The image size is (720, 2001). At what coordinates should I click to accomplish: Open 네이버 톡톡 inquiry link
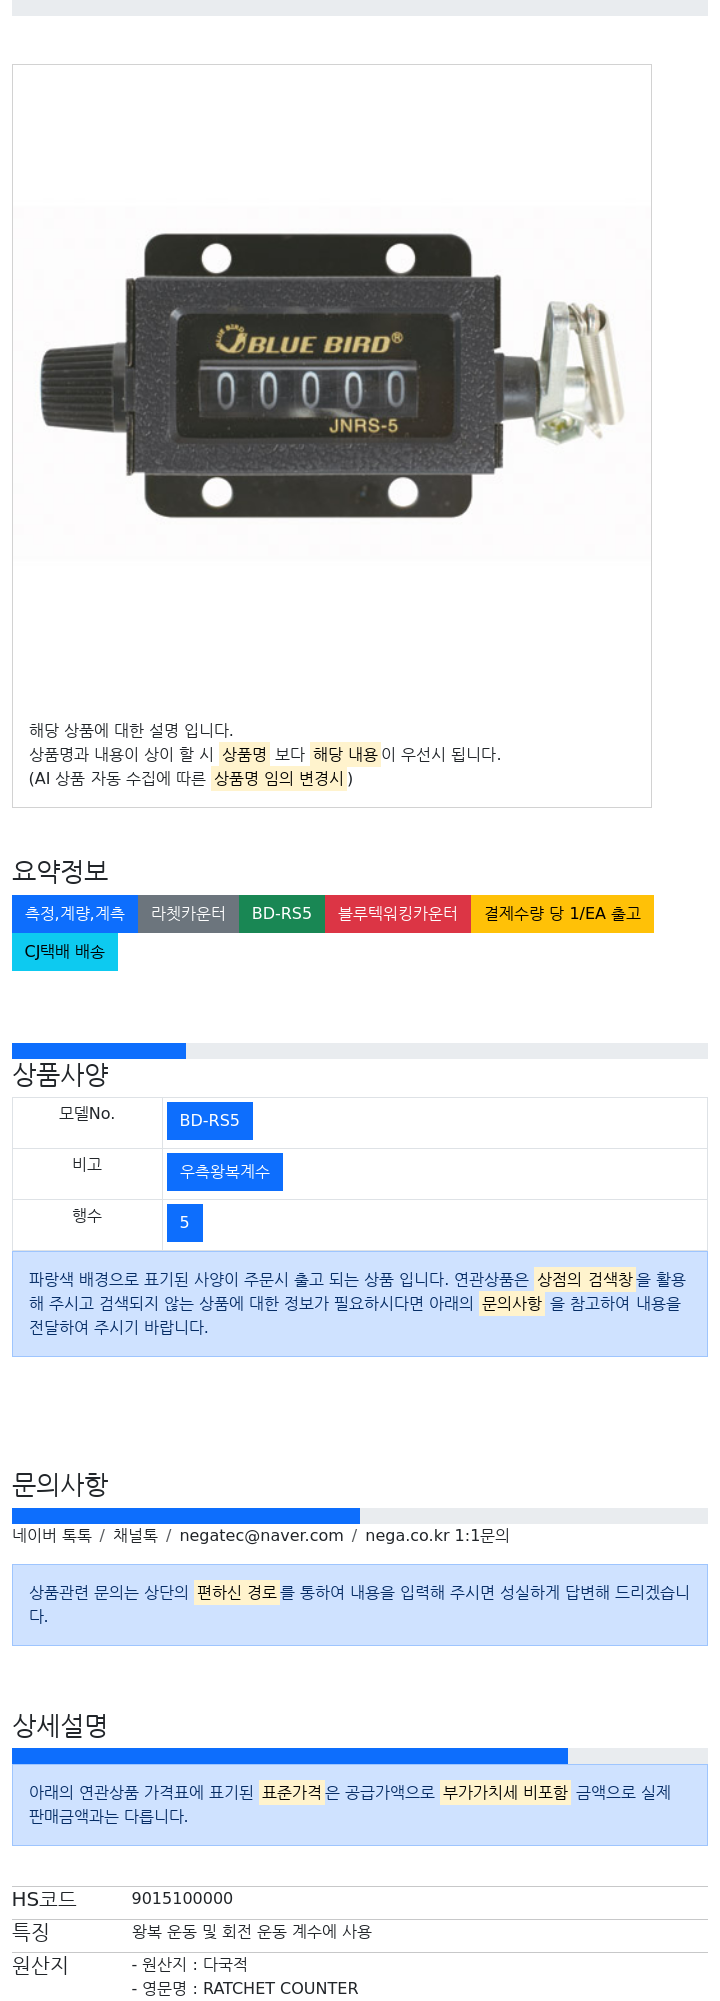point(52,1536)
